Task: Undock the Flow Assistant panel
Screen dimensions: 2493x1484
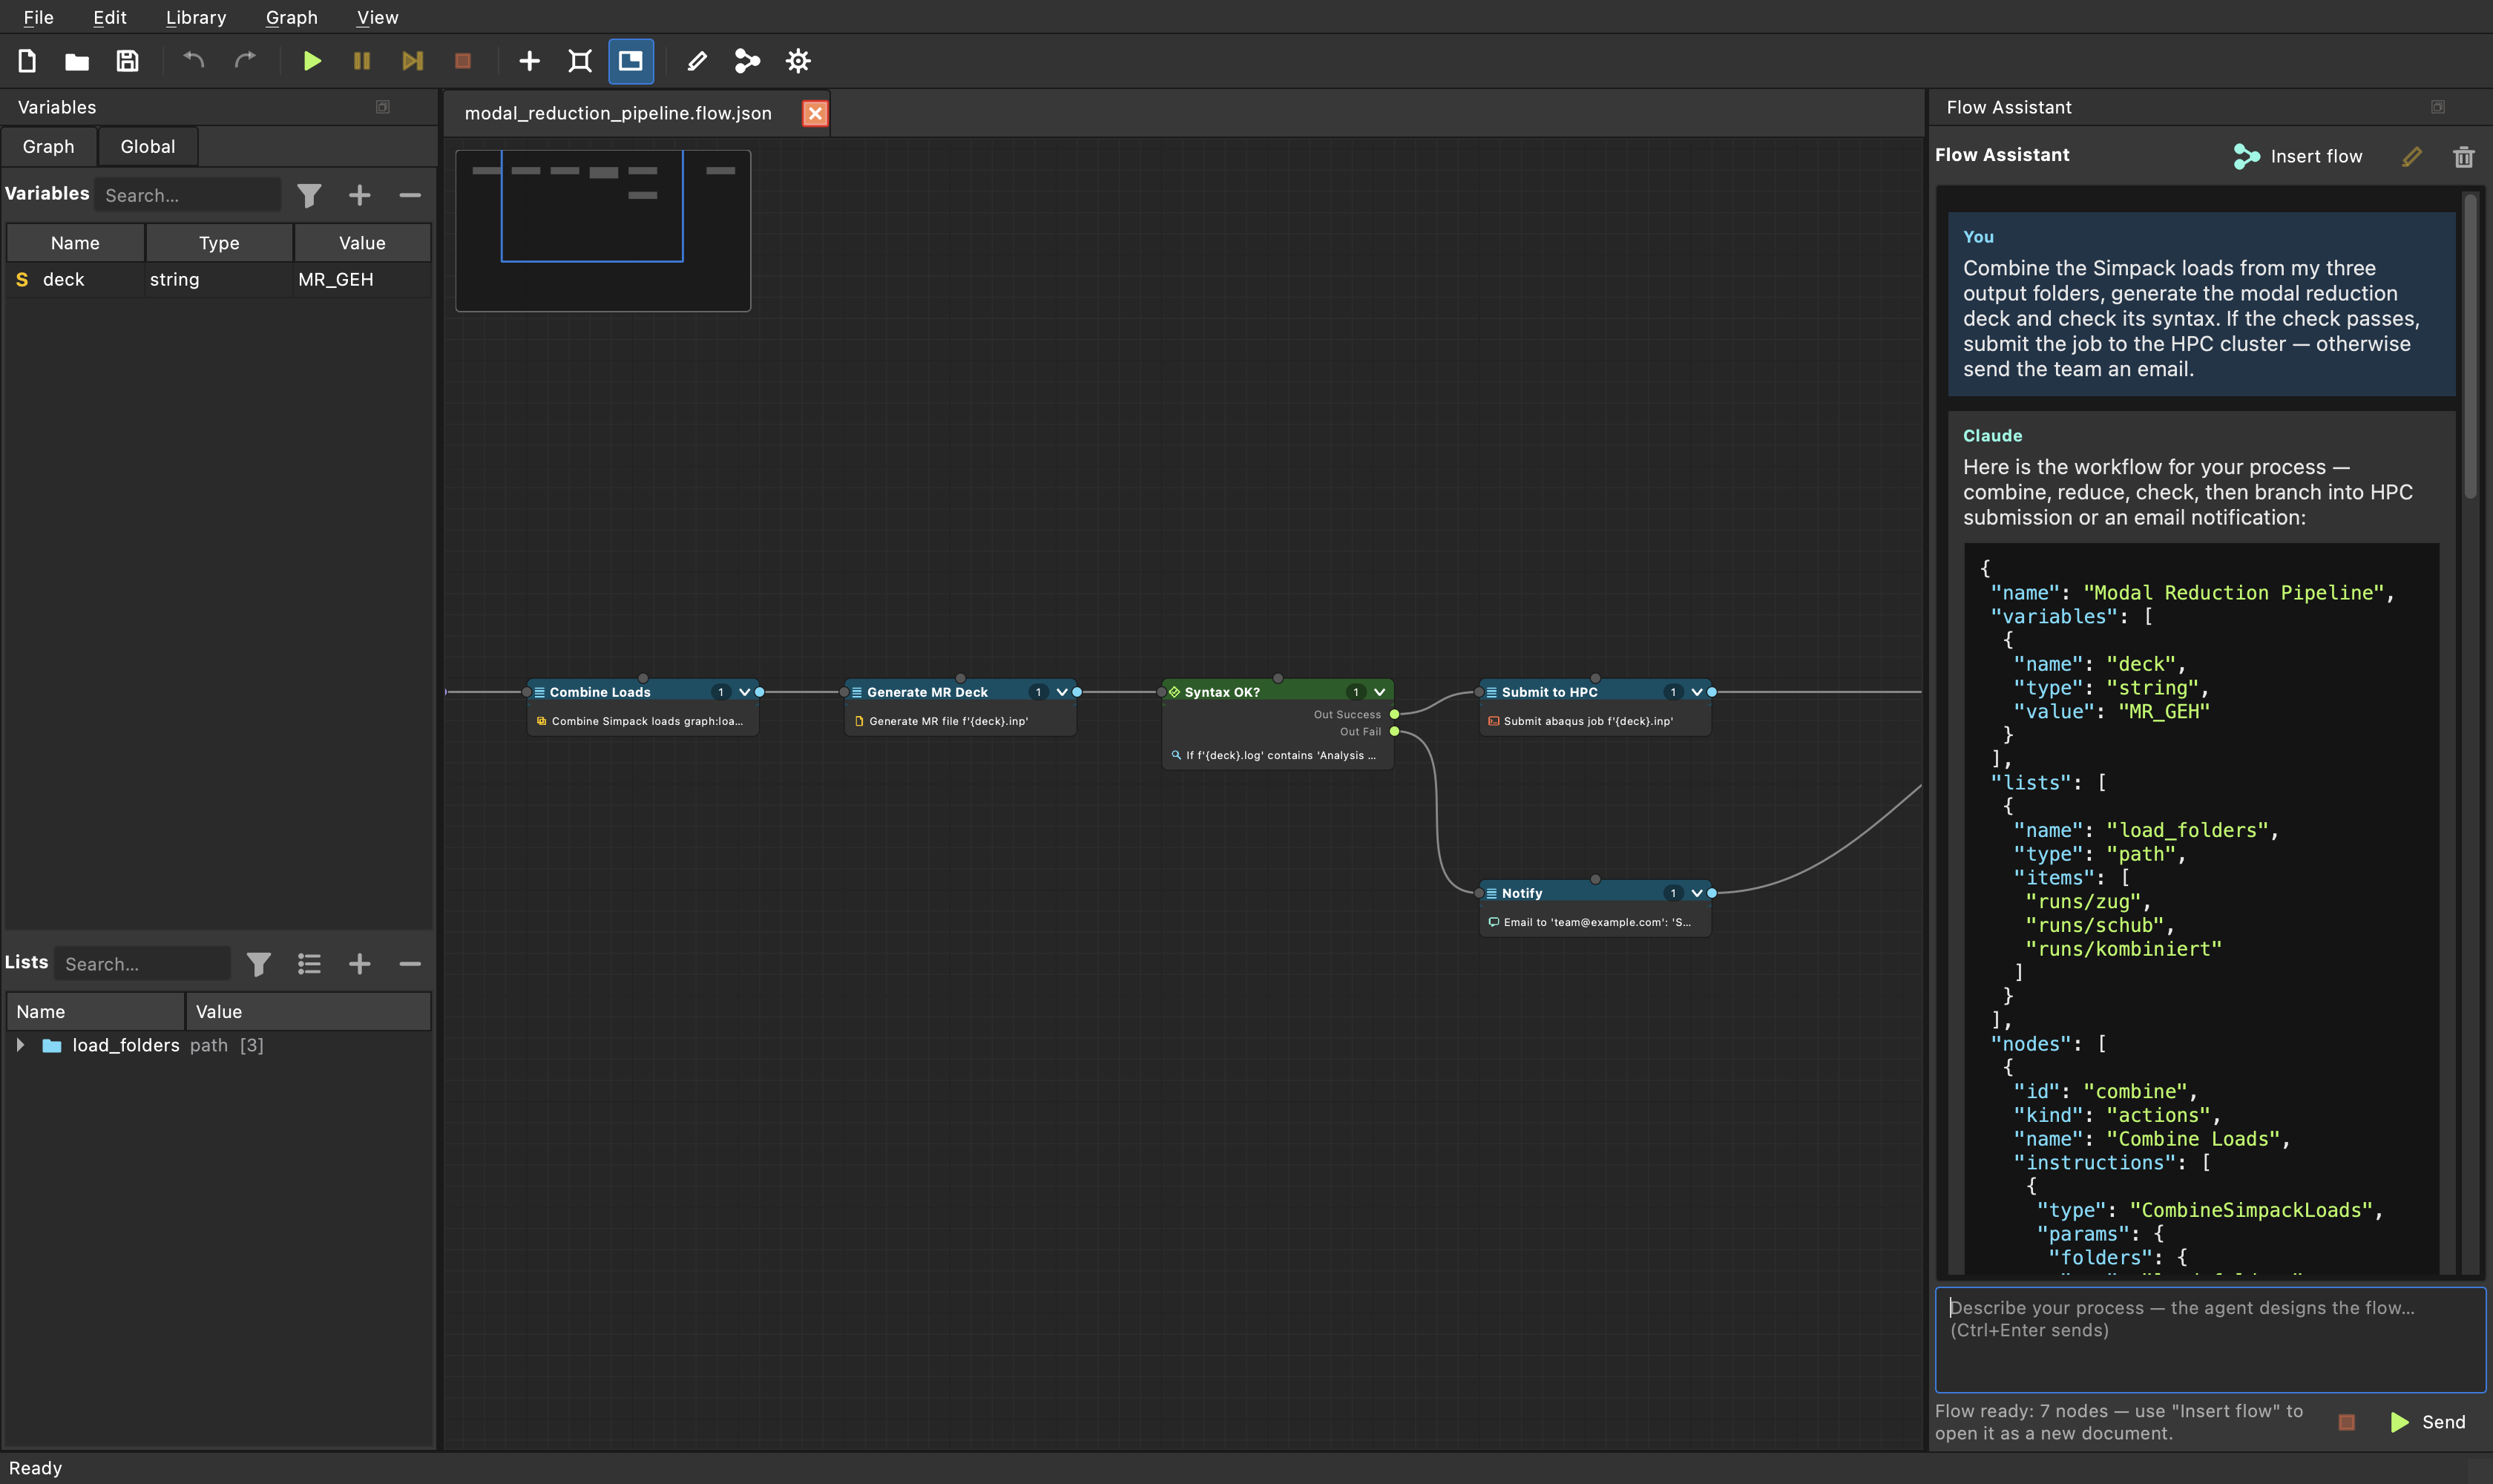Action: point(2438,107)
